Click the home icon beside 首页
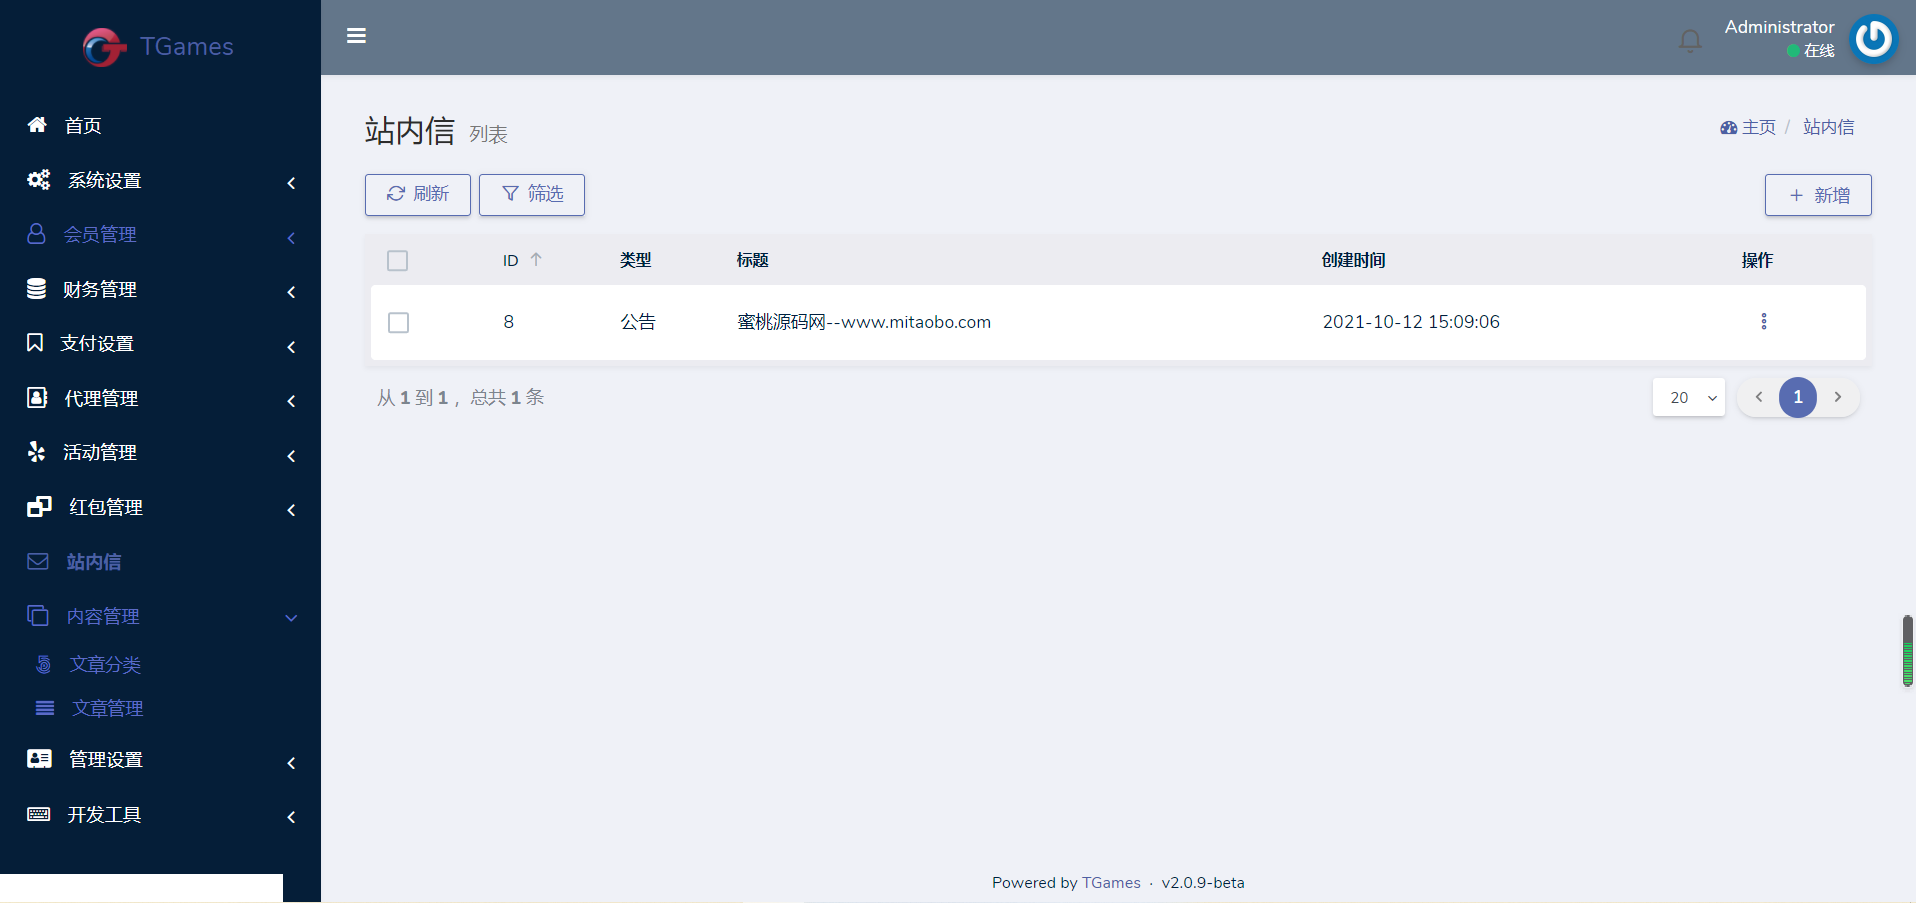The height and width of the screenshot is (903, 1916). click(37, 125)
